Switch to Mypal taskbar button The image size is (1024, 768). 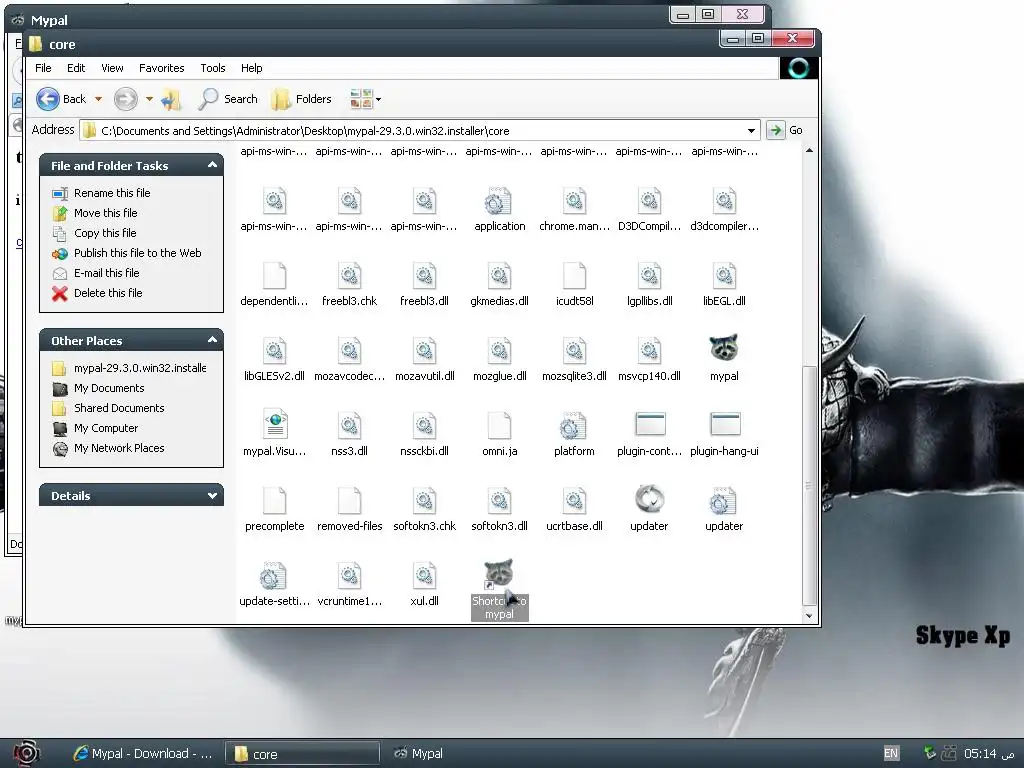[x=419, y=754]
